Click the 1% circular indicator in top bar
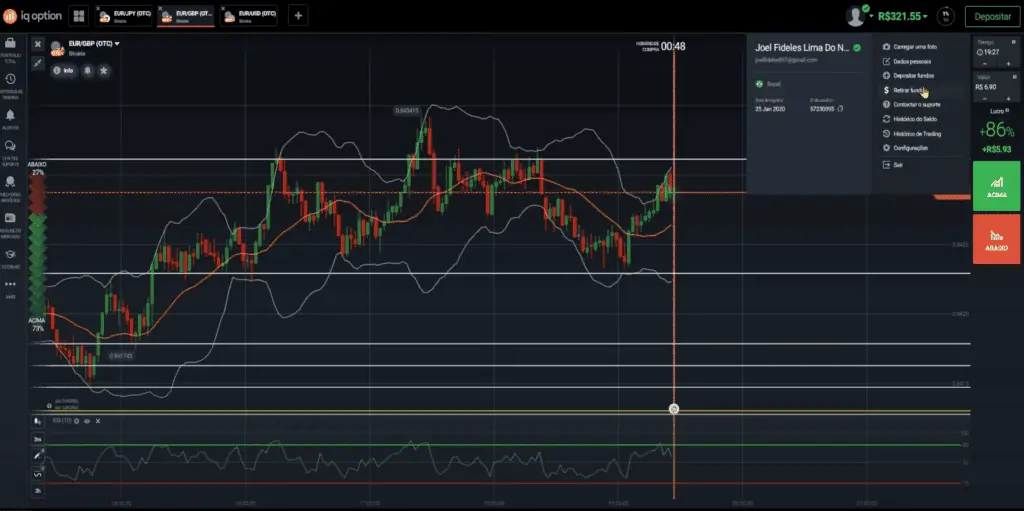1024x511 pixels. [x=945, y=16]
